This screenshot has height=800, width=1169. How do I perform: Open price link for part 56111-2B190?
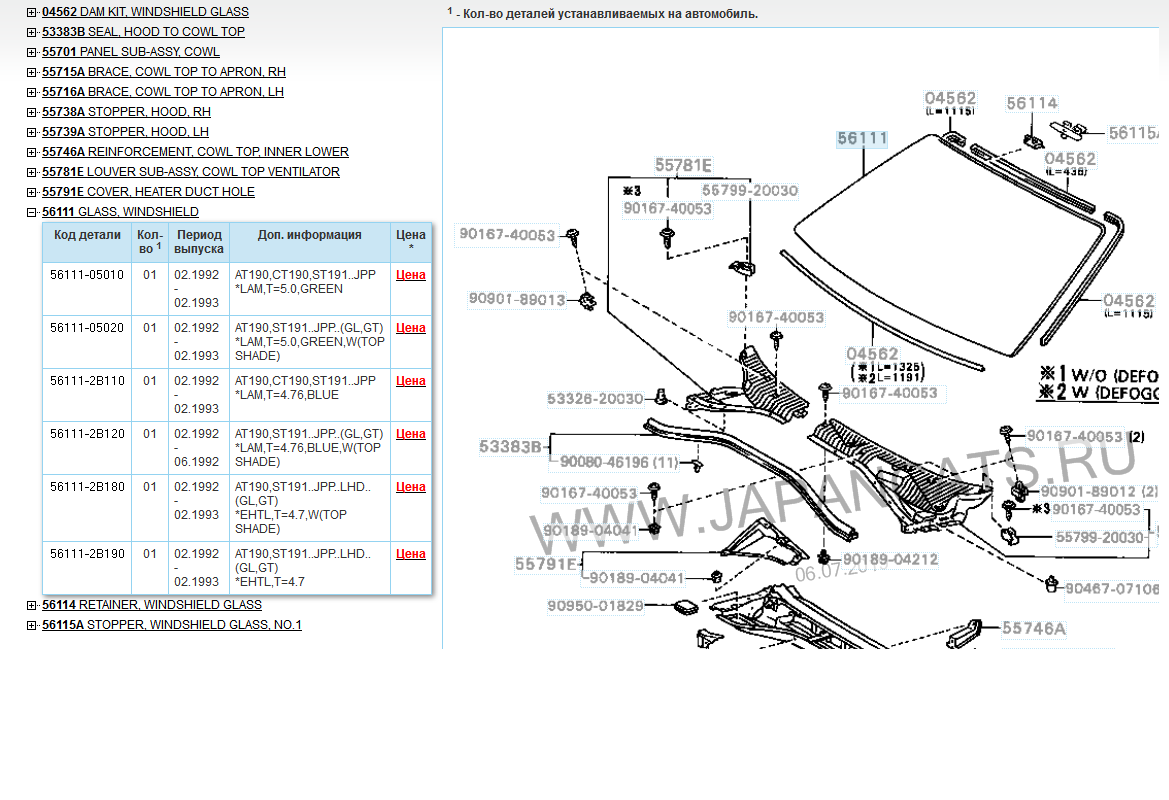coord(410,554)
